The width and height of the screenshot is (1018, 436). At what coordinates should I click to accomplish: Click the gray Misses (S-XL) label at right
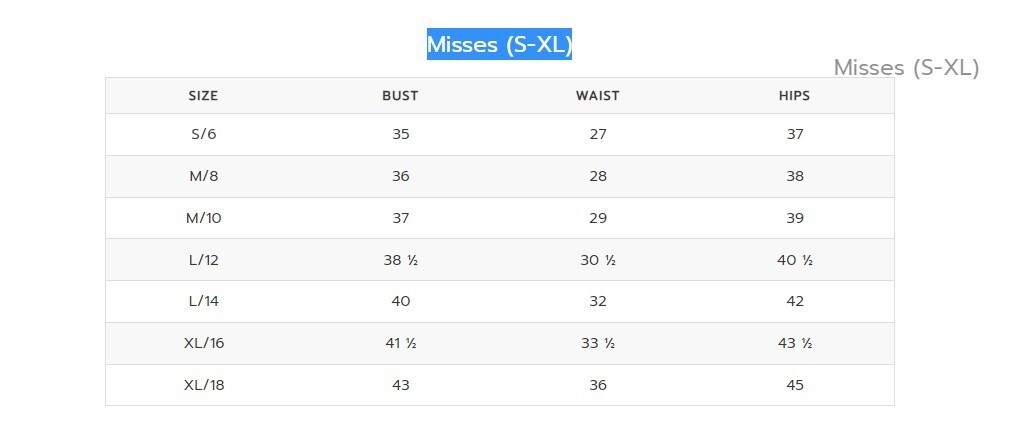[x=906, y=67]
